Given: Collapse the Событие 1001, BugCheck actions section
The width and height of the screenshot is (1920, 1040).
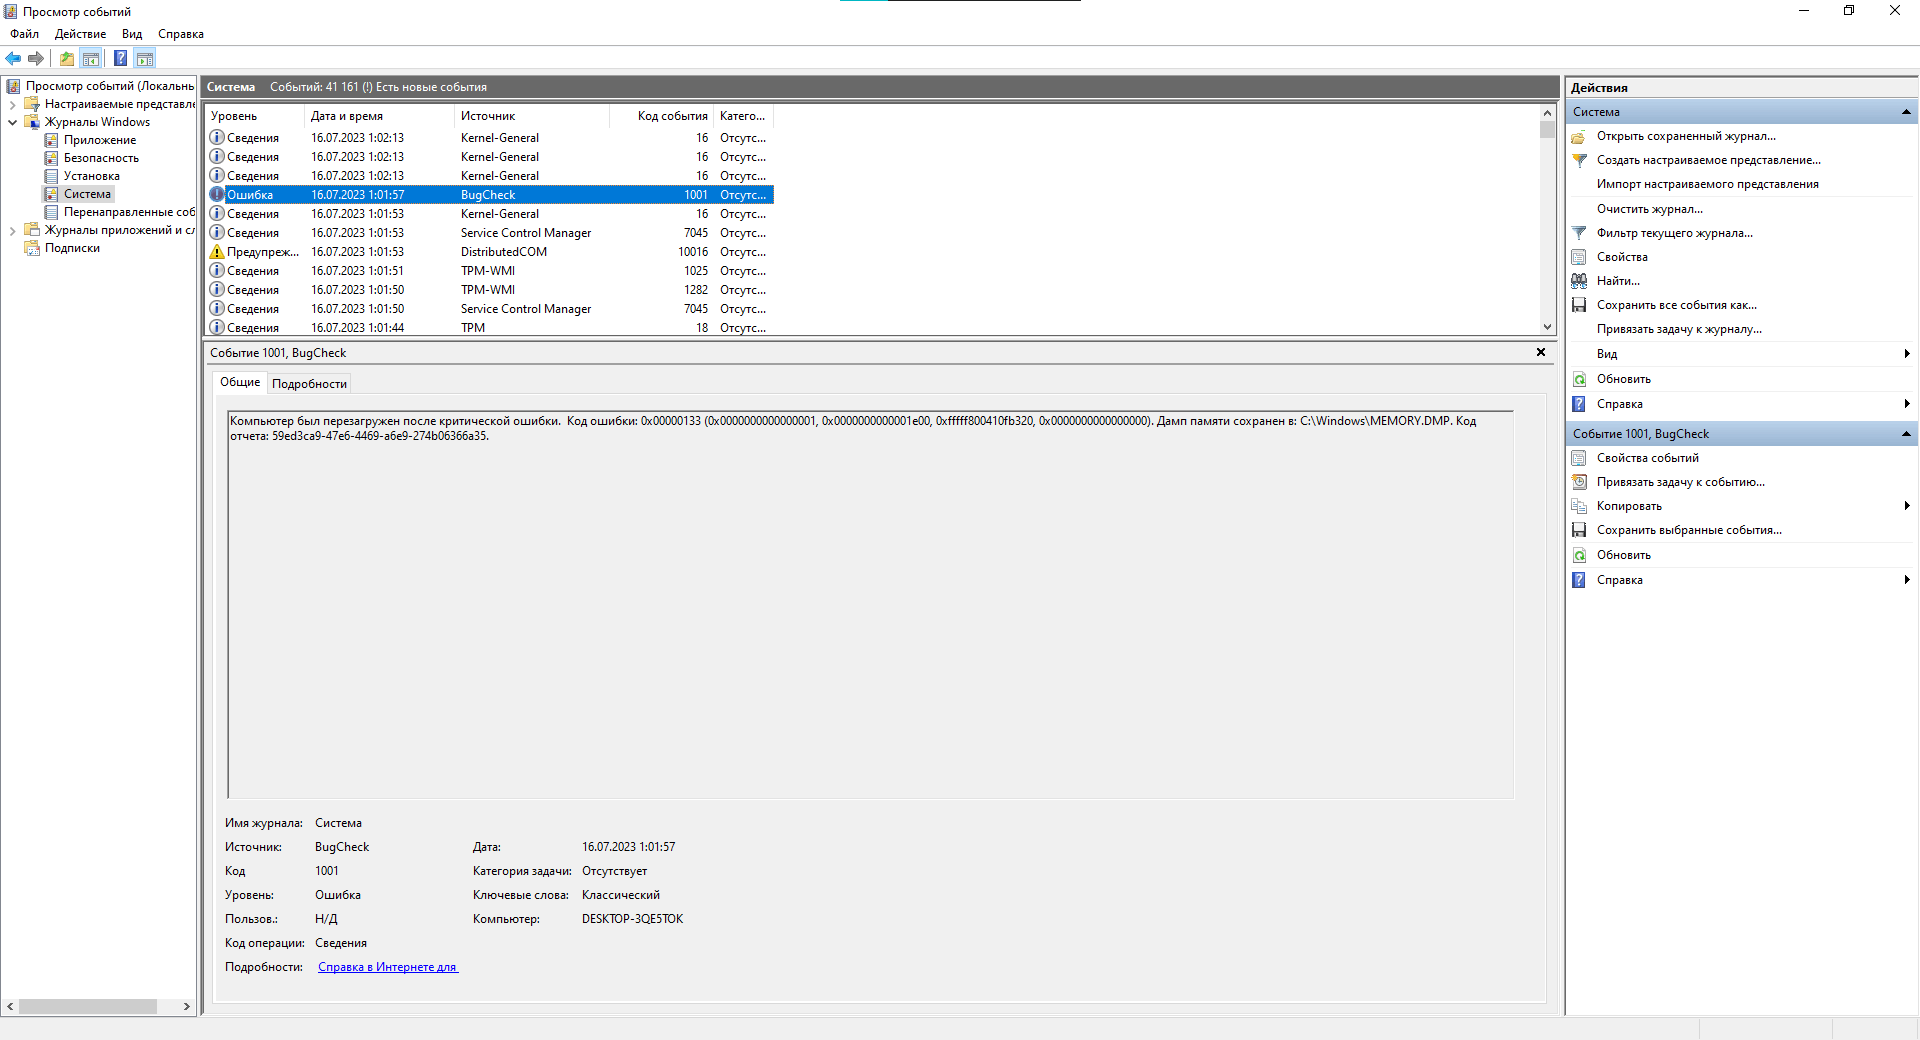Looking at the screenshot, I should coord(1906,434).
